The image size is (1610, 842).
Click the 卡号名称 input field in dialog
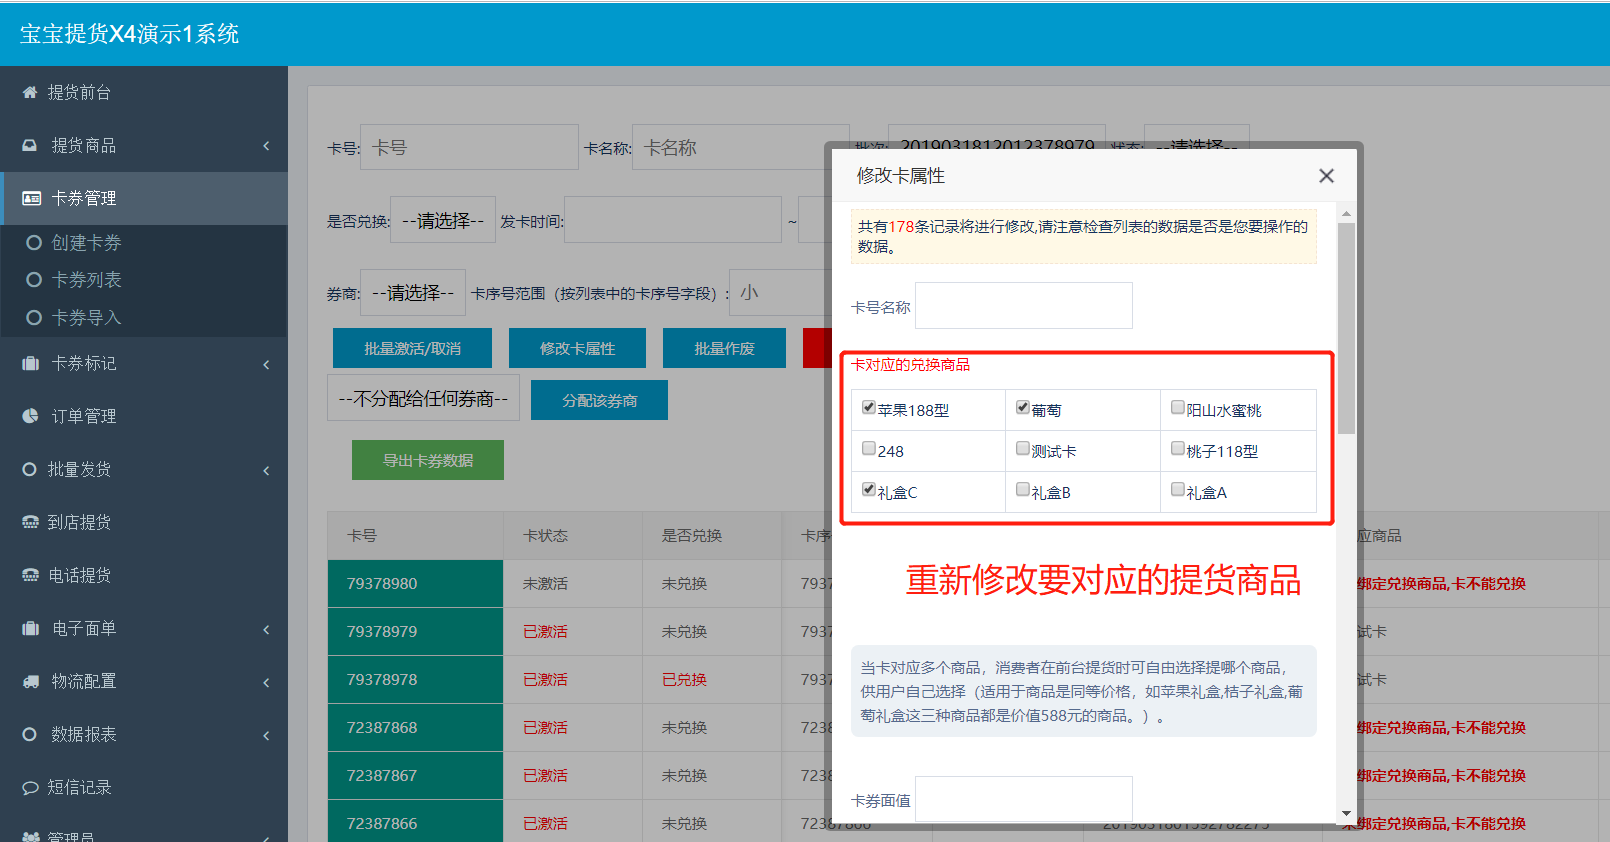pos(1023,306)
